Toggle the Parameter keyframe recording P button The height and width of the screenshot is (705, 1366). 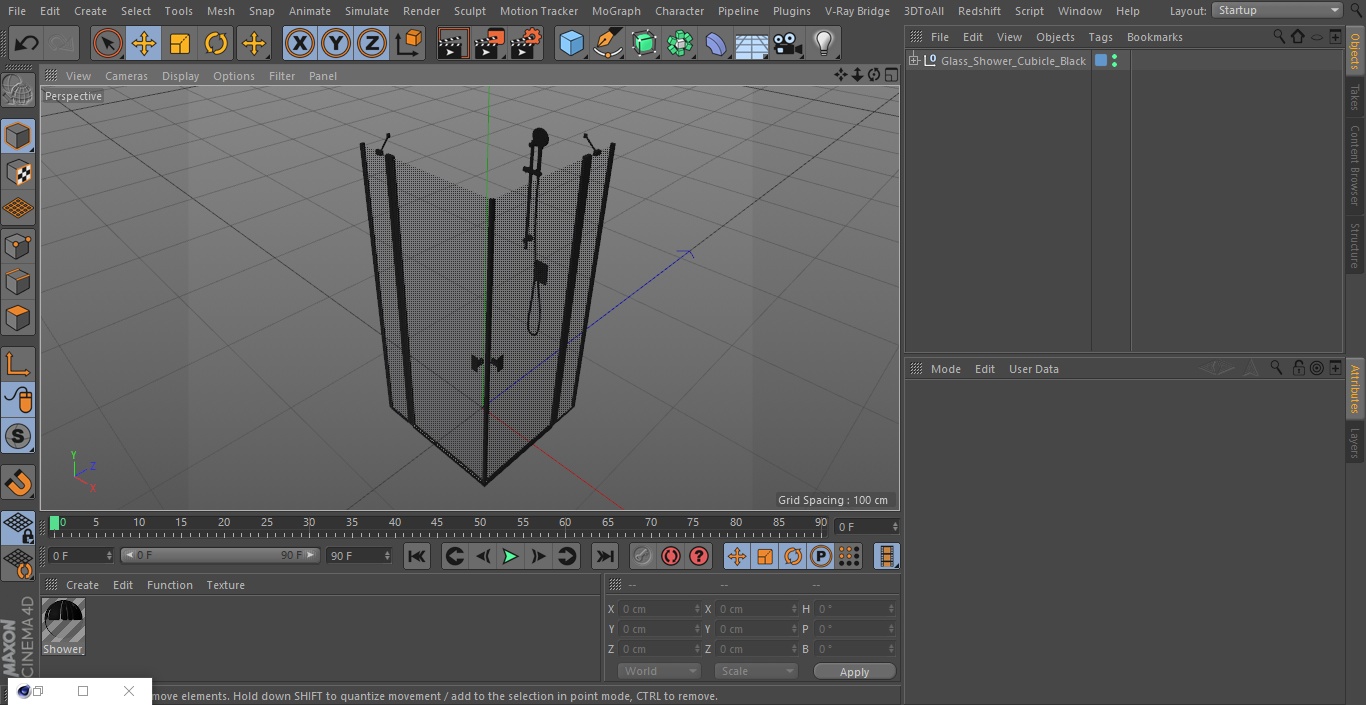(x=821, y=556)
